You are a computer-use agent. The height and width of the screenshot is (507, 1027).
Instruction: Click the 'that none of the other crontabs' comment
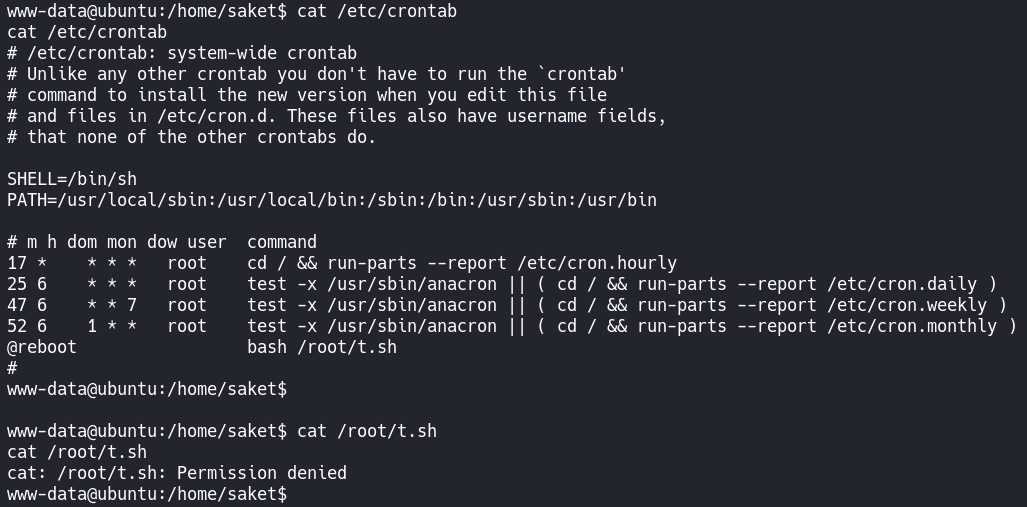(191, 137)
